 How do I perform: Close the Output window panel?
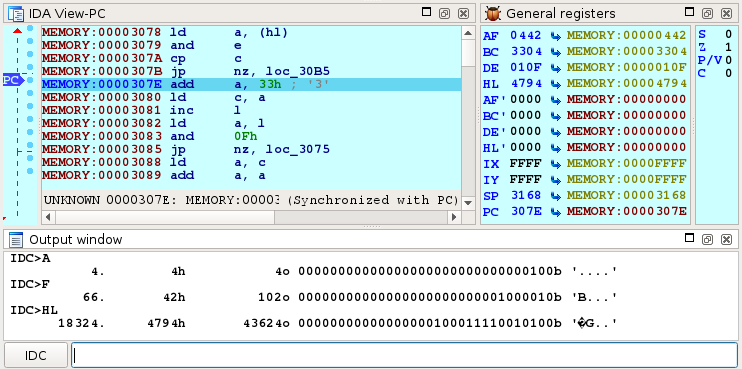[726, 239]
